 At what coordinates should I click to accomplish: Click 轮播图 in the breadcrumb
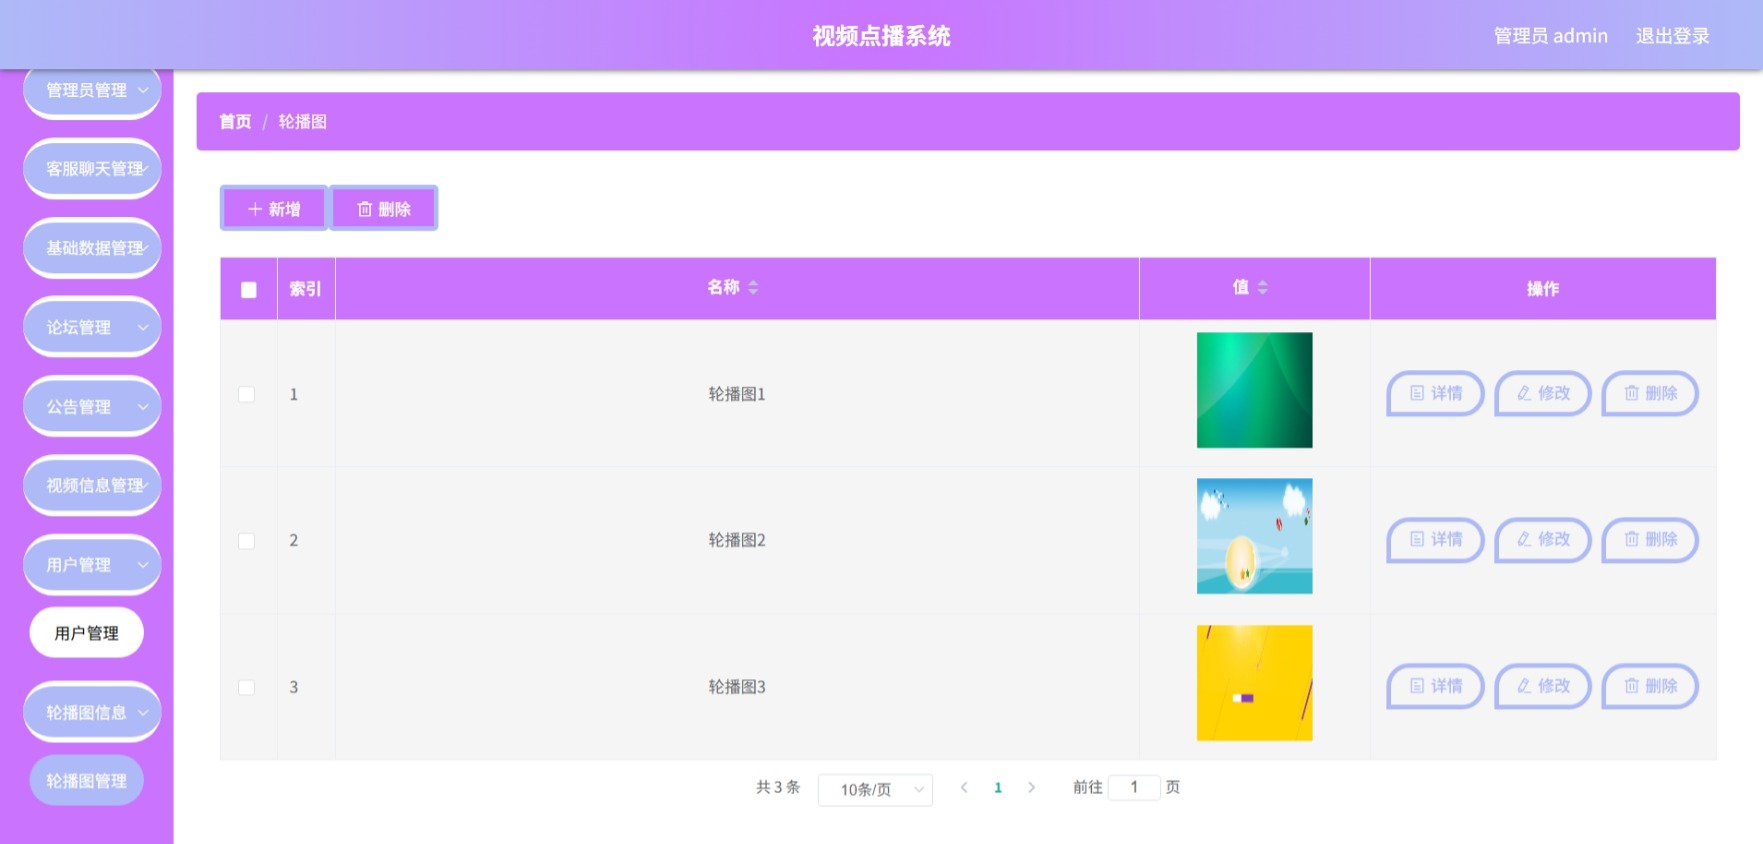click(302, 122)
